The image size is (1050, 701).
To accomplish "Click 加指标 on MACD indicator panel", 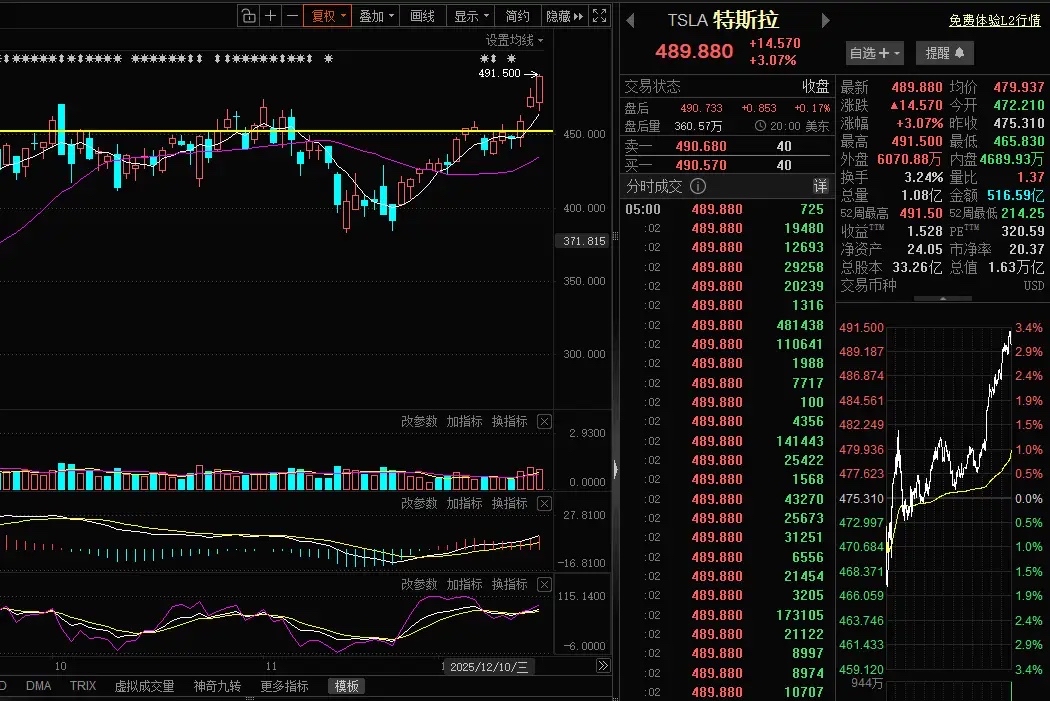I will 464,503.
